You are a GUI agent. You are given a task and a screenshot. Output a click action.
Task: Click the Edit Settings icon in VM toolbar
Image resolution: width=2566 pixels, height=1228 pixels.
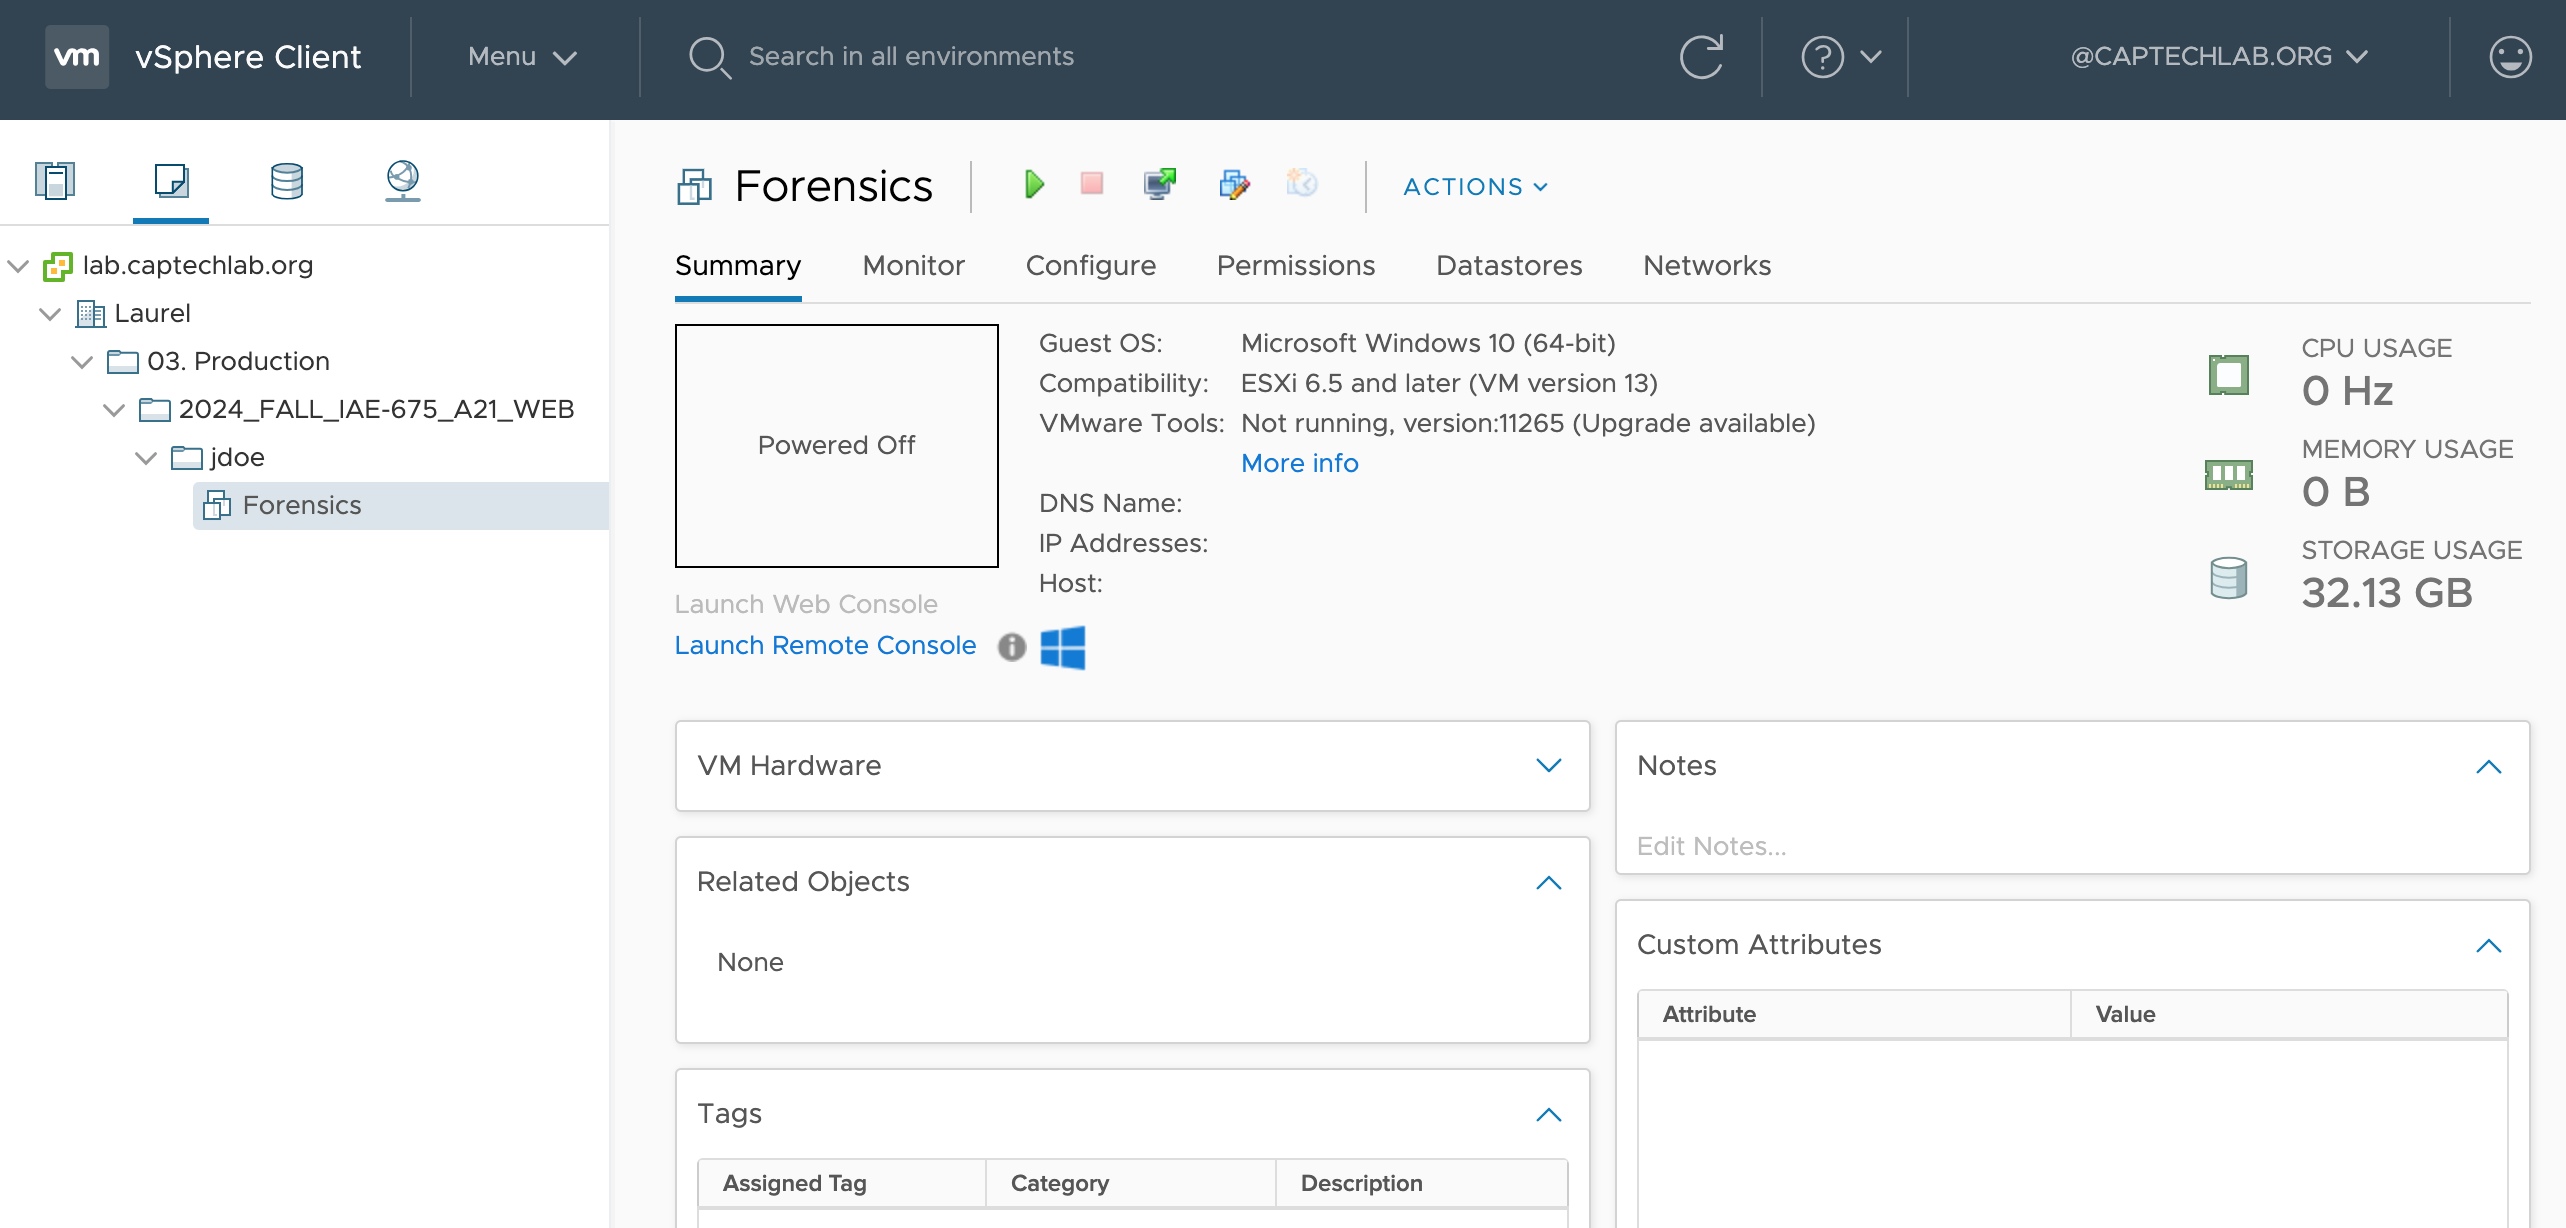pyautogui.click(x=1234, y=185)
